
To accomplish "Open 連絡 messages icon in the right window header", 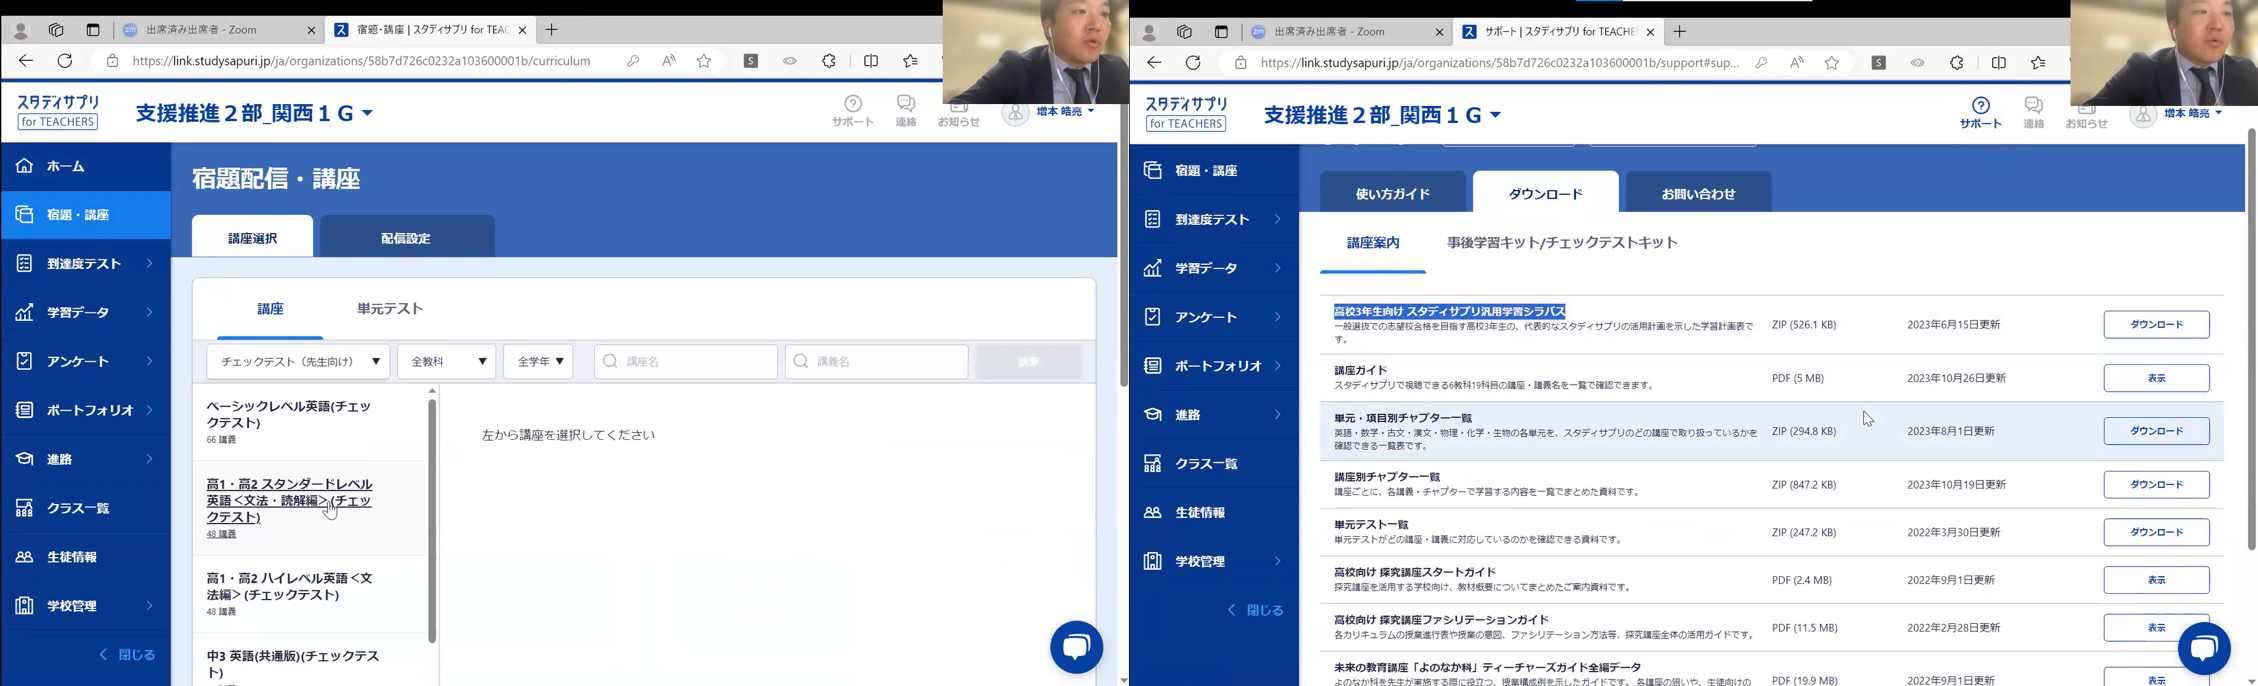I will (x=2034, y=112).
